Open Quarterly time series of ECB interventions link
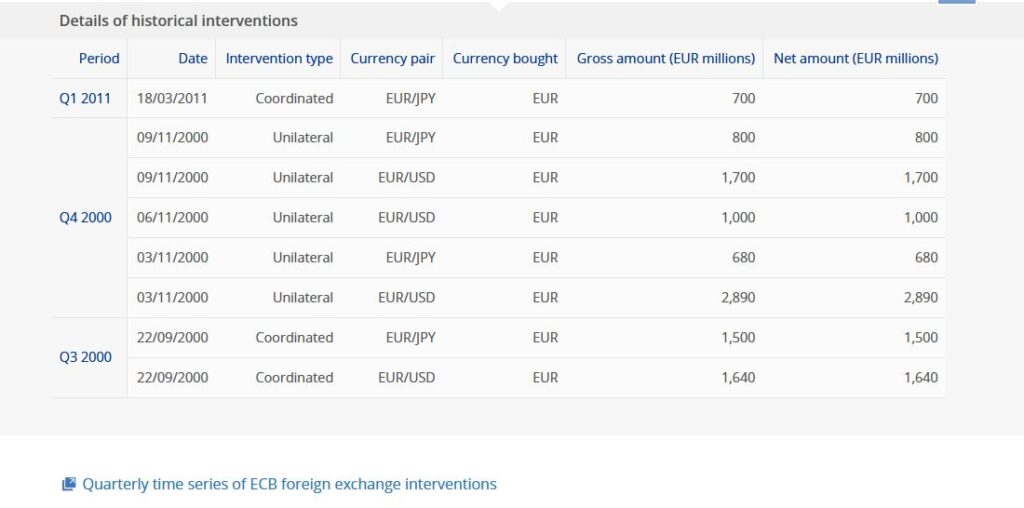 [289, 484]
